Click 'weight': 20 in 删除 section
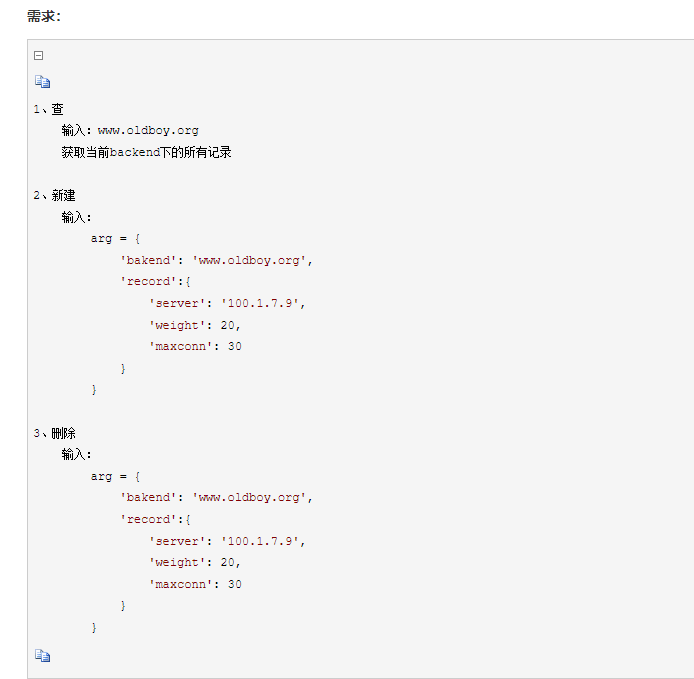 (x=195, y=562)
